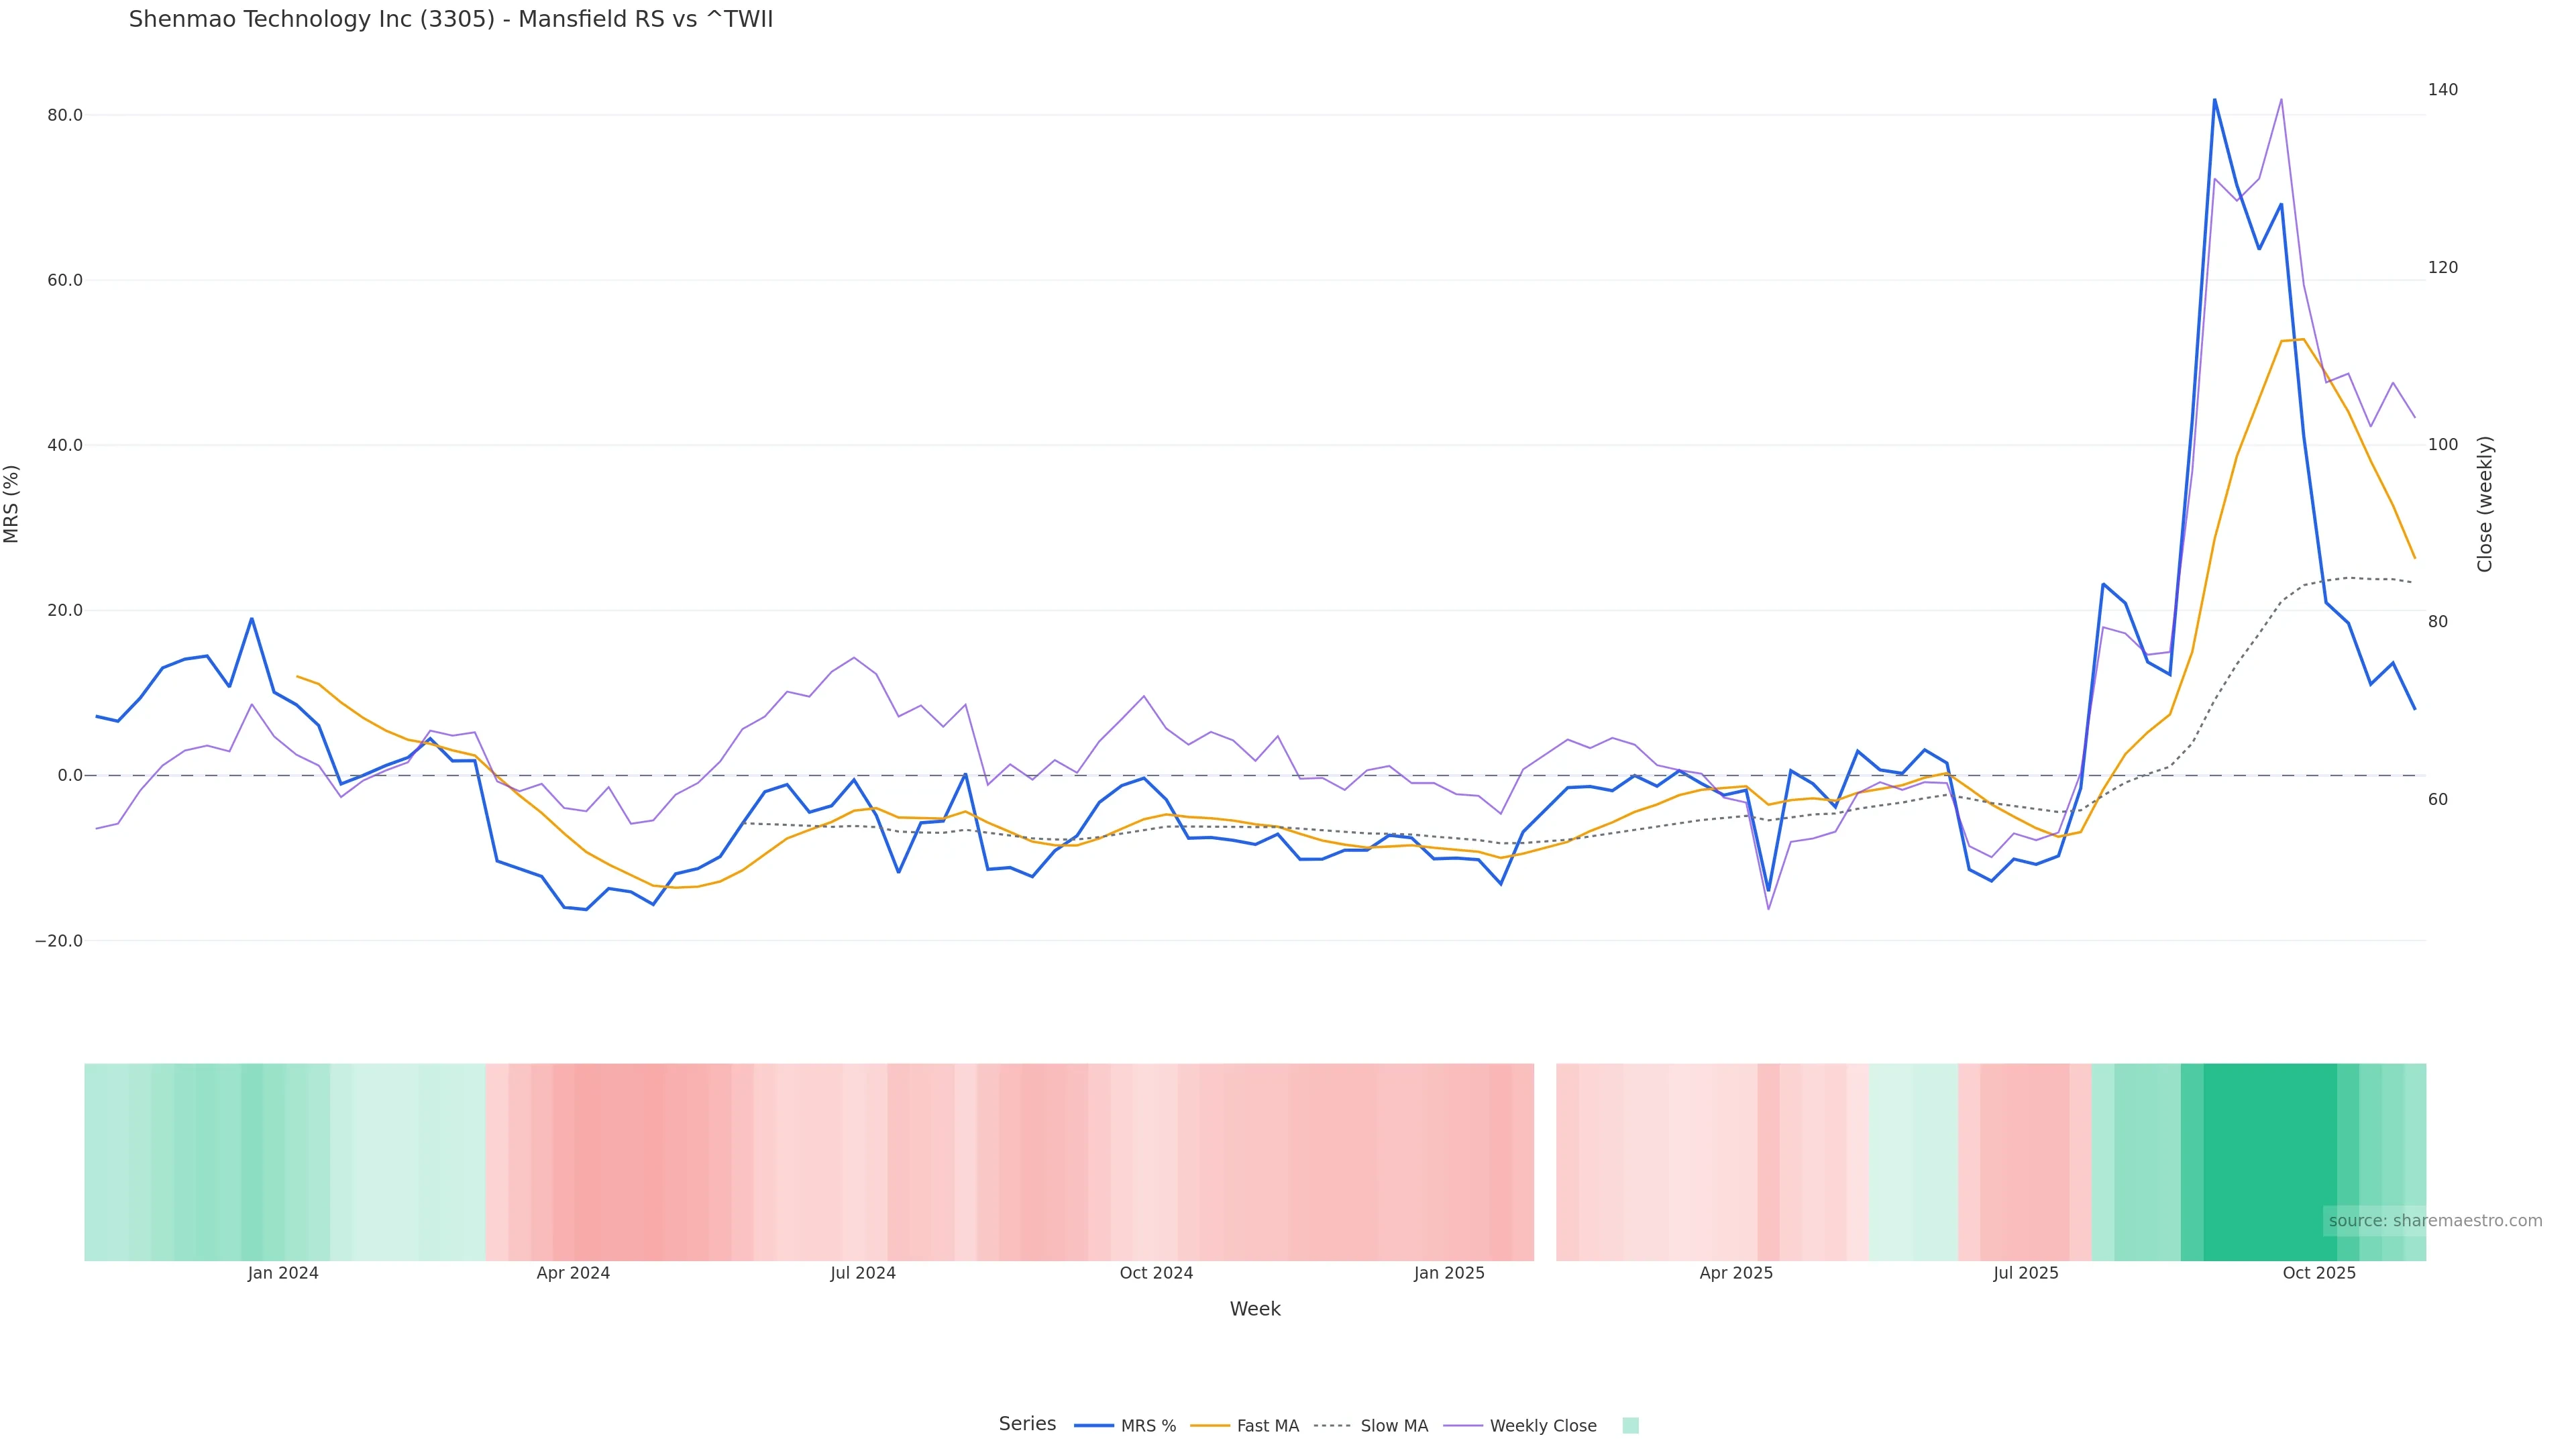Click the −20.0 tick on MRS axis
This screenshot has width=2576, height=1449.
(x=59, y=941)
